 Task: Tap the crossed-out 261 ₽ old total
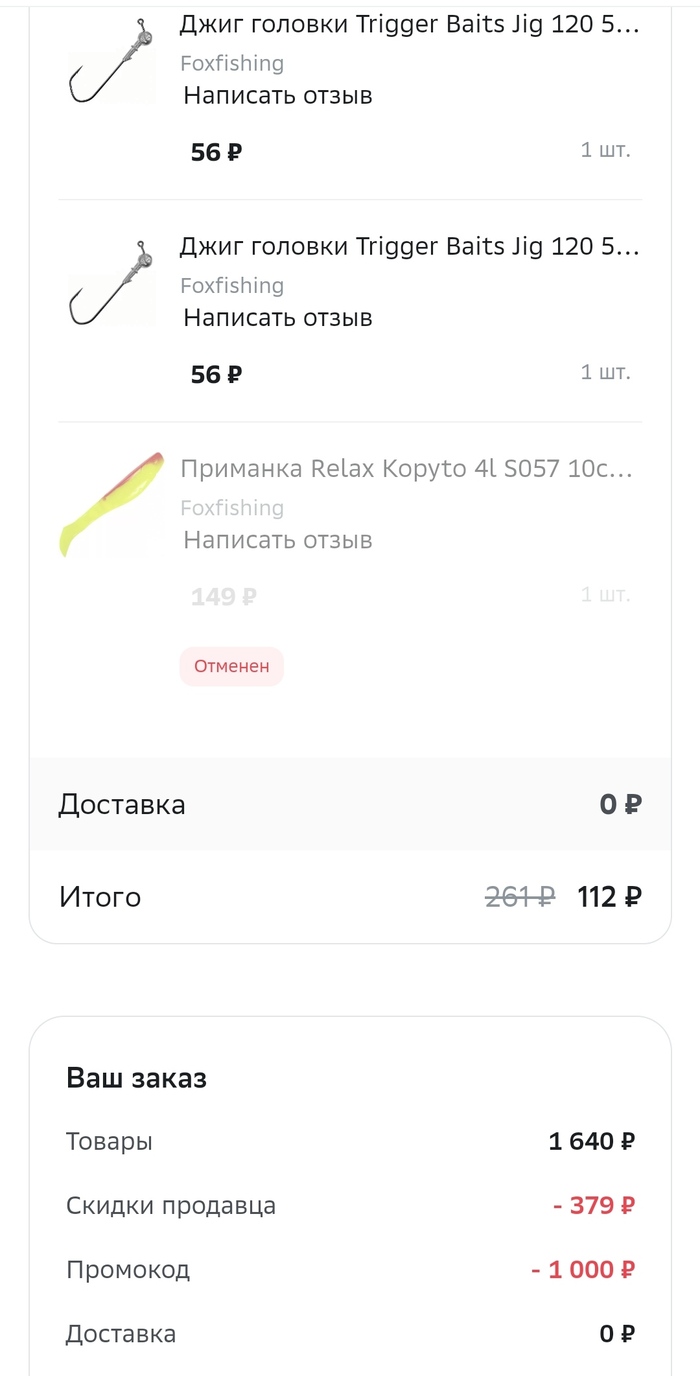(519, 897)
